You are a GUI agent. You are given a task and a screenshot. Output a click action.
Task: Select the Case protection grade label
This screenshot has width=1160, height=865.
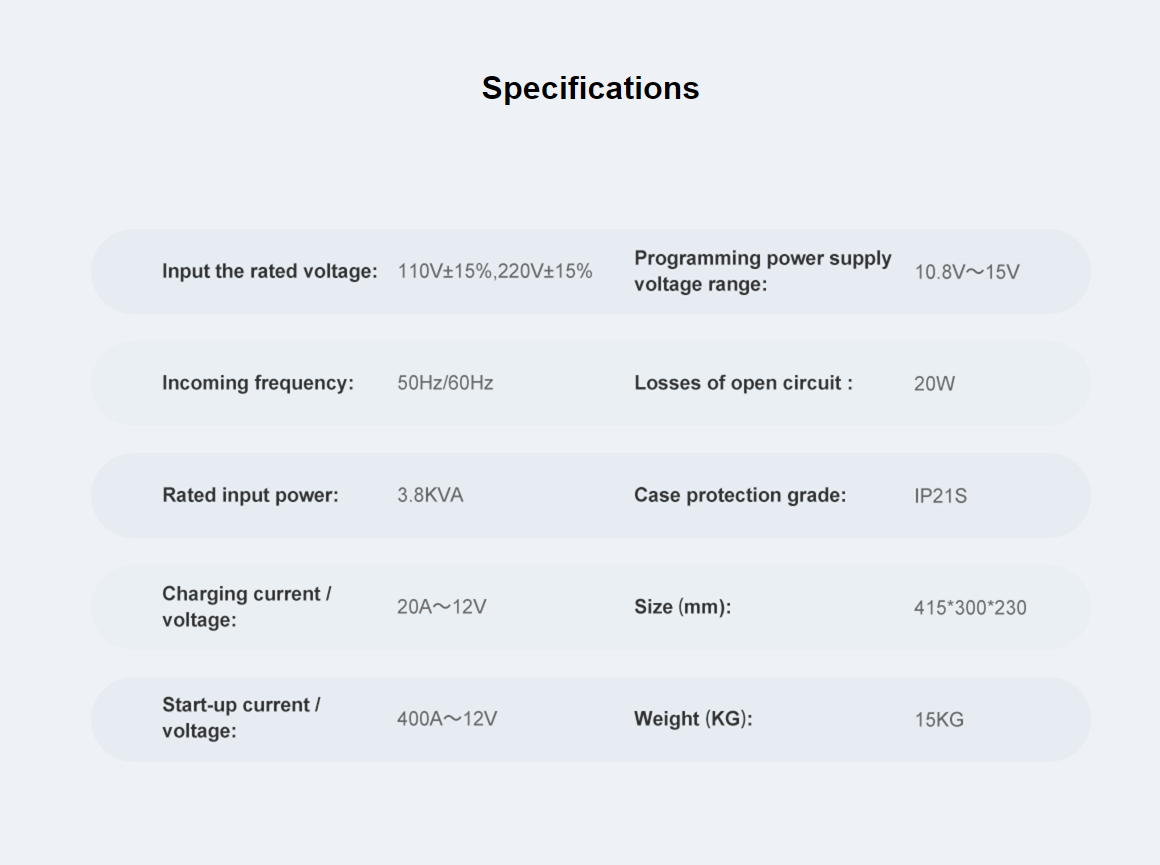[x=740, y=495]
